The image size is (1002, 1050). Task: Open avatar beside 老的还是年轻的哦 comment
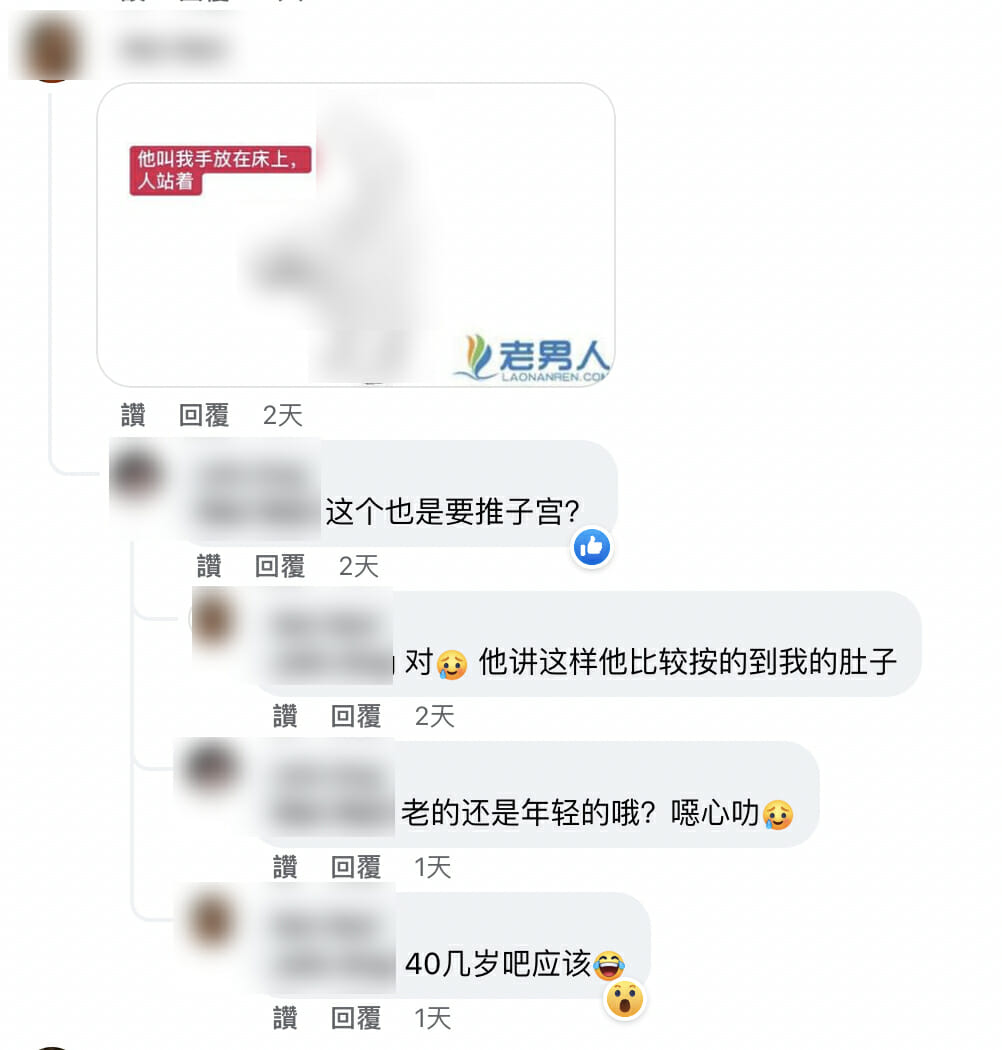click(x=212, y=768)
